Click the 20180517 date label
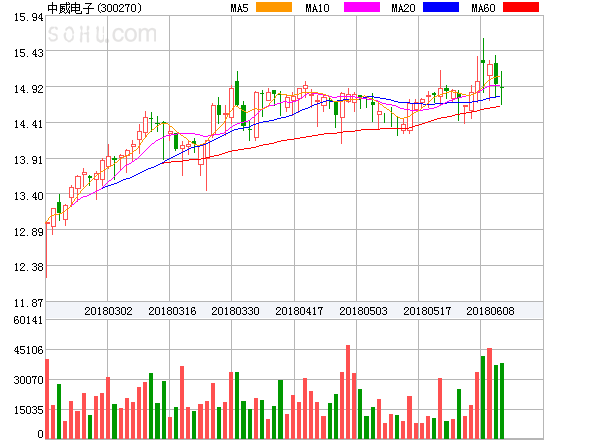This screenshot has width=600, height=440. click(427, 311)
